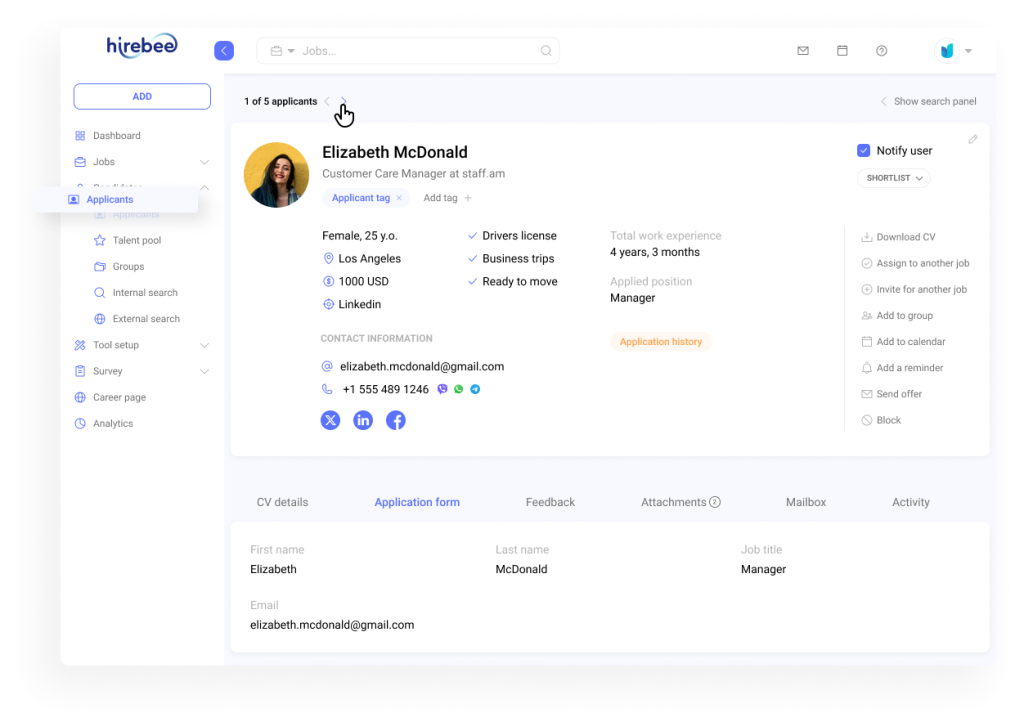This screenshot has height=726, width=1024.
Task: Open the messages envelope icon in the top bar
Action: (803, 50)
